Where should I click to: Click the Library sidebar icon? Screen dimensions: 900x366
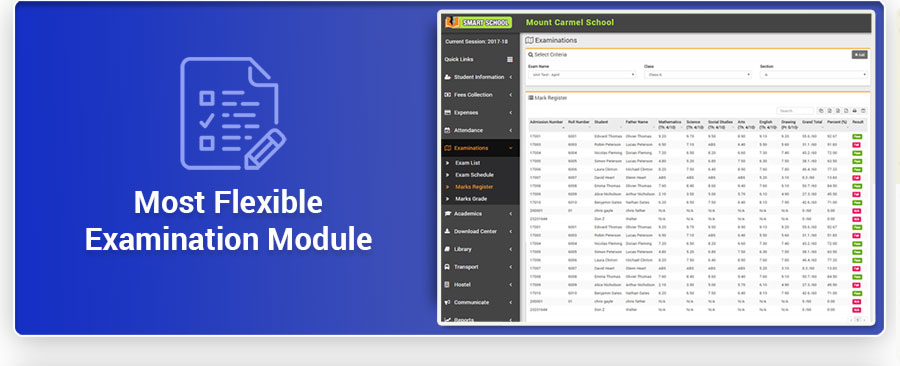(447, 249)
